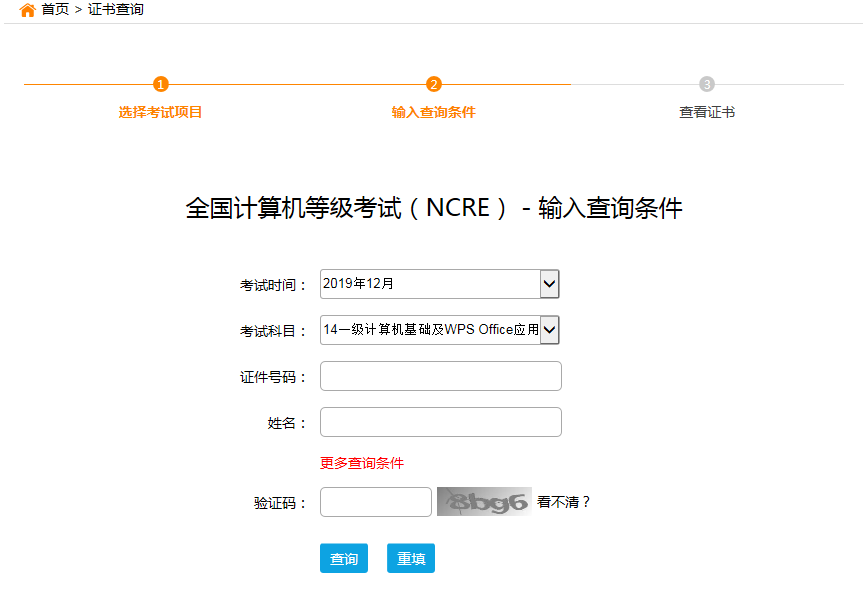
Task: Focus the 验证码 input field
Action: pyautogui.click(x=376, y=502)
